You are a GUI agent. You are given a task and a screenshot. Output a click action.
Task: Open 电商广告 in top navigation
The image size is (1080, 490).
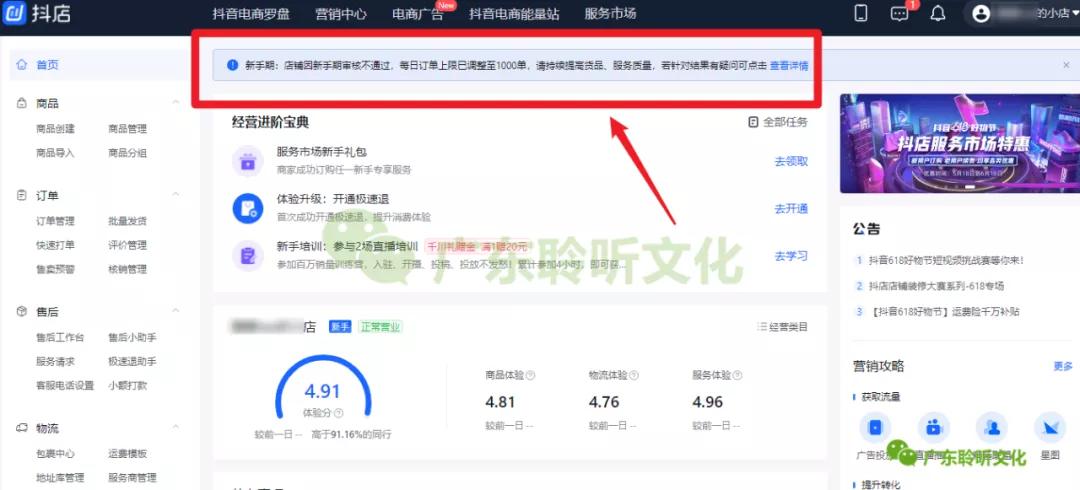418,14
